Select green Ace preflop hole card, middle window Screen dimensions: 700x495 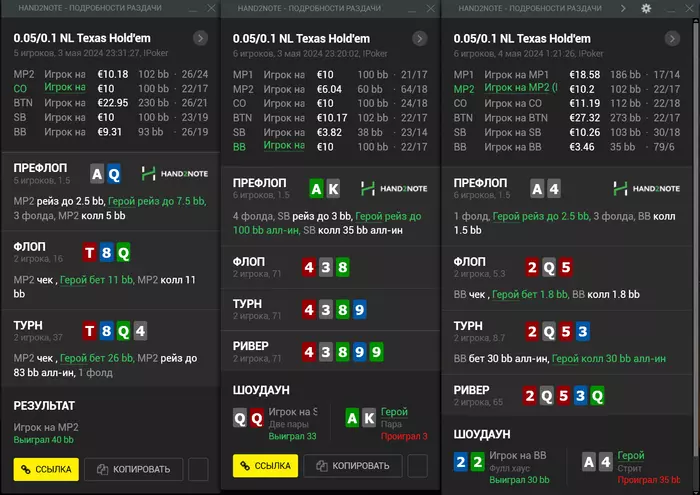click(x=316, y=189)
